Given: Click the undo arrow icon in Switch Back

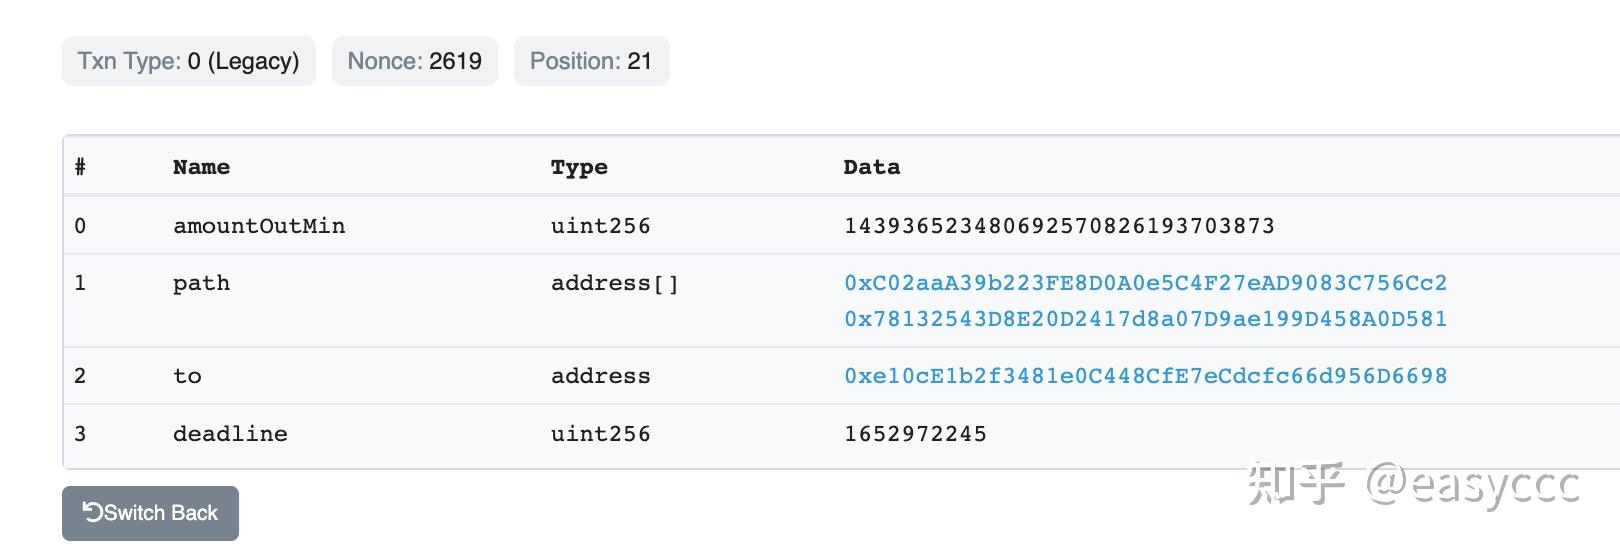Looking at the screenshot, I should [92, 512].
